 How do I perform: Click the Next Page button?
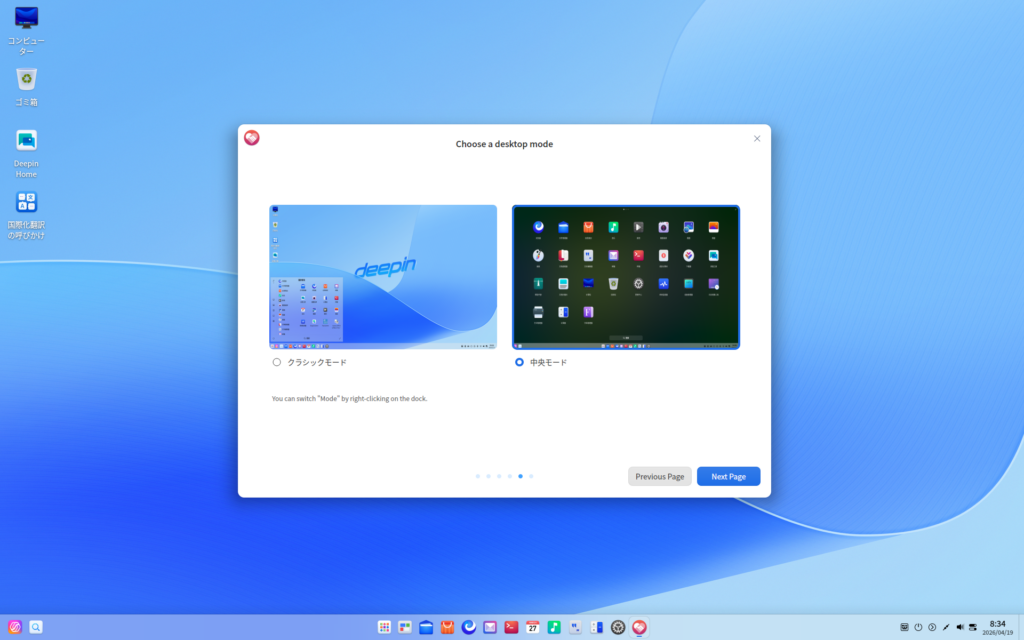point(728,476)
